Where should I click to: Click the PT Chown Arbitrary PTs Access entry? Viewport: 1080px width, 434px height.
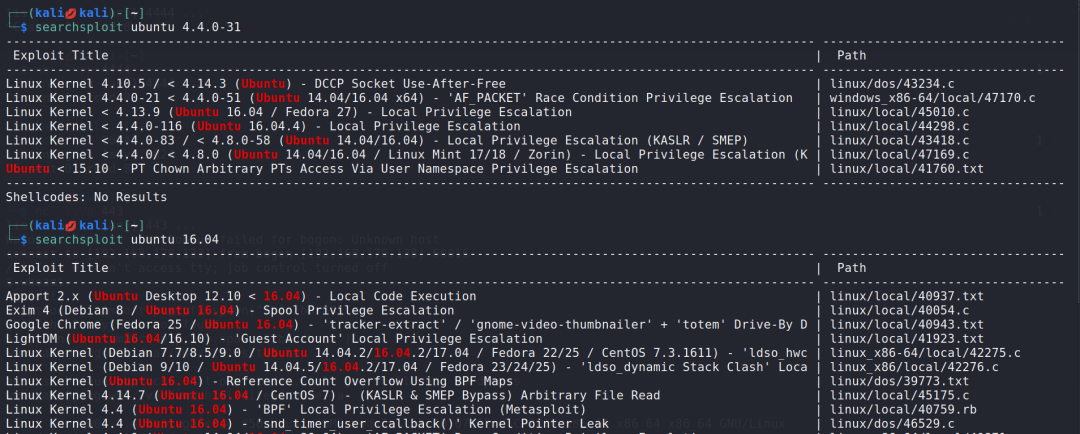pos(322,169)
